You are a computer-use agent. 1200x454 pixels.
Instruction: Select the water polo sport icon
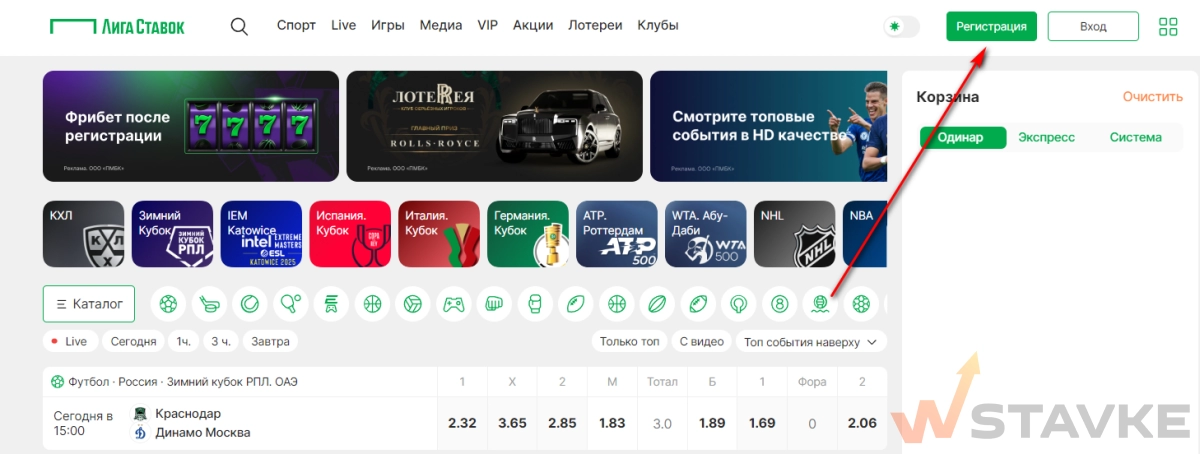820,302
